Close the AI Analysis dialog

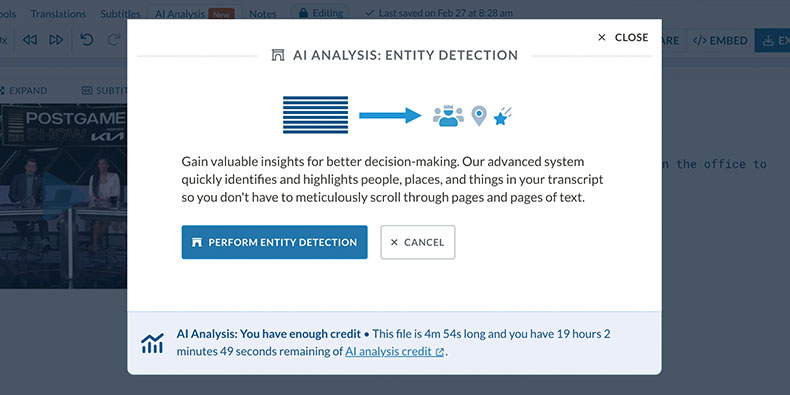[623, 37]
